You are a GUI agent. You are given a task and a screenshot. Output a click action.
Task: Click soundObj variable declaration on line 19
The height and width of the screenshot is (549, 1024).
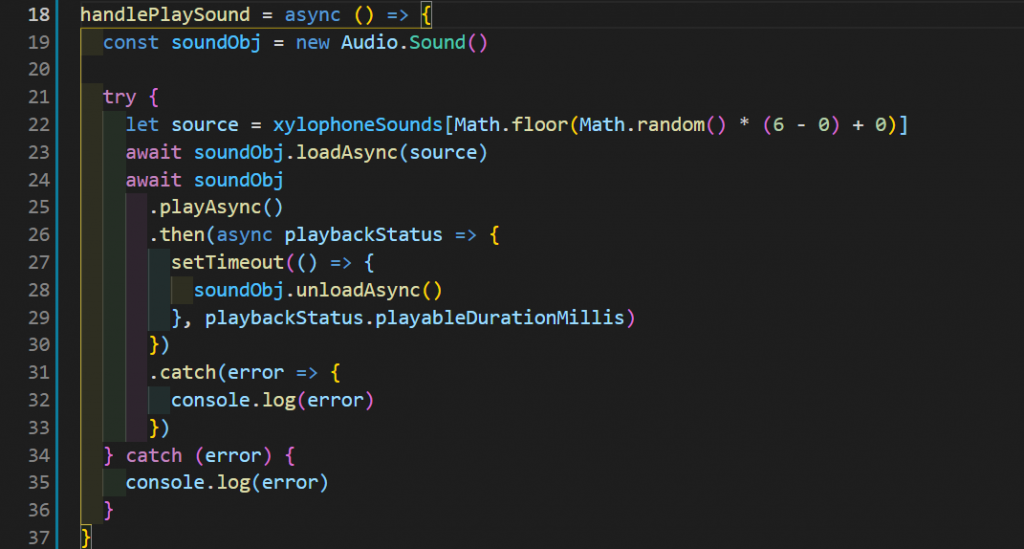coord(216,43)
